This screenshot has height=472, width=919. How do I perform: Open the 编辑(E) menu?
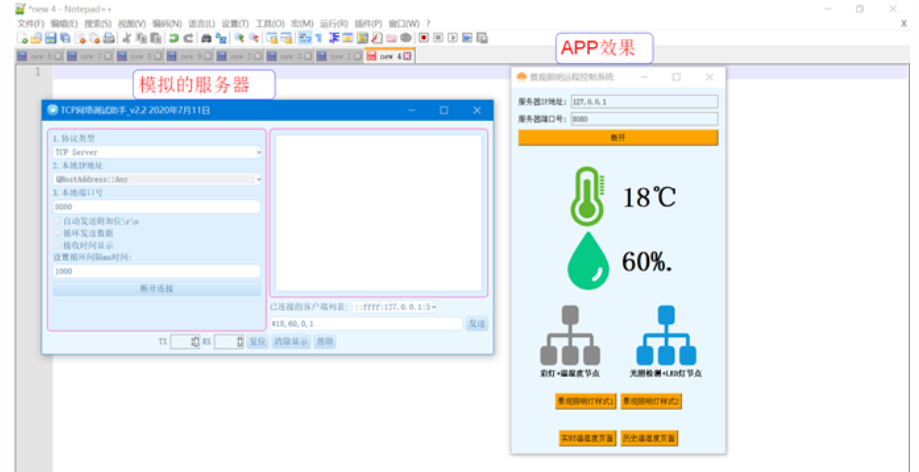click(x=64, y=23)
